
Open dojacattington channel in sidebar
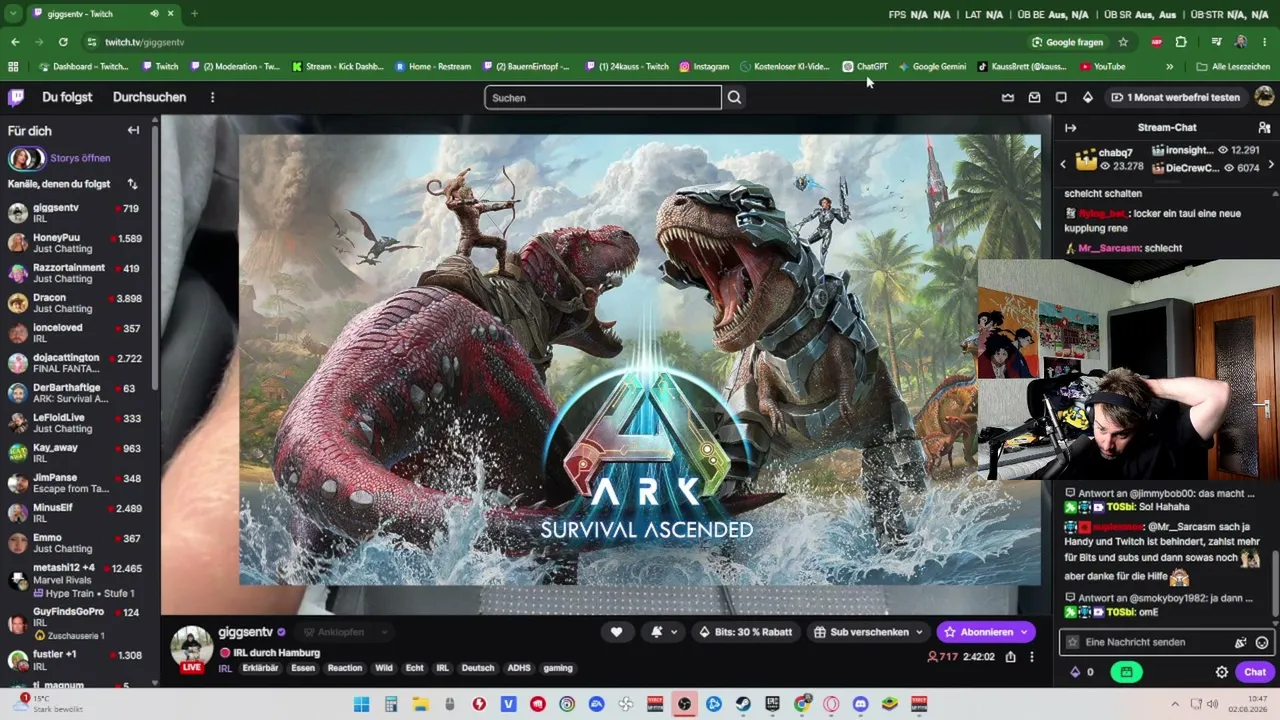pyautogui.click(x=76, y=364)
